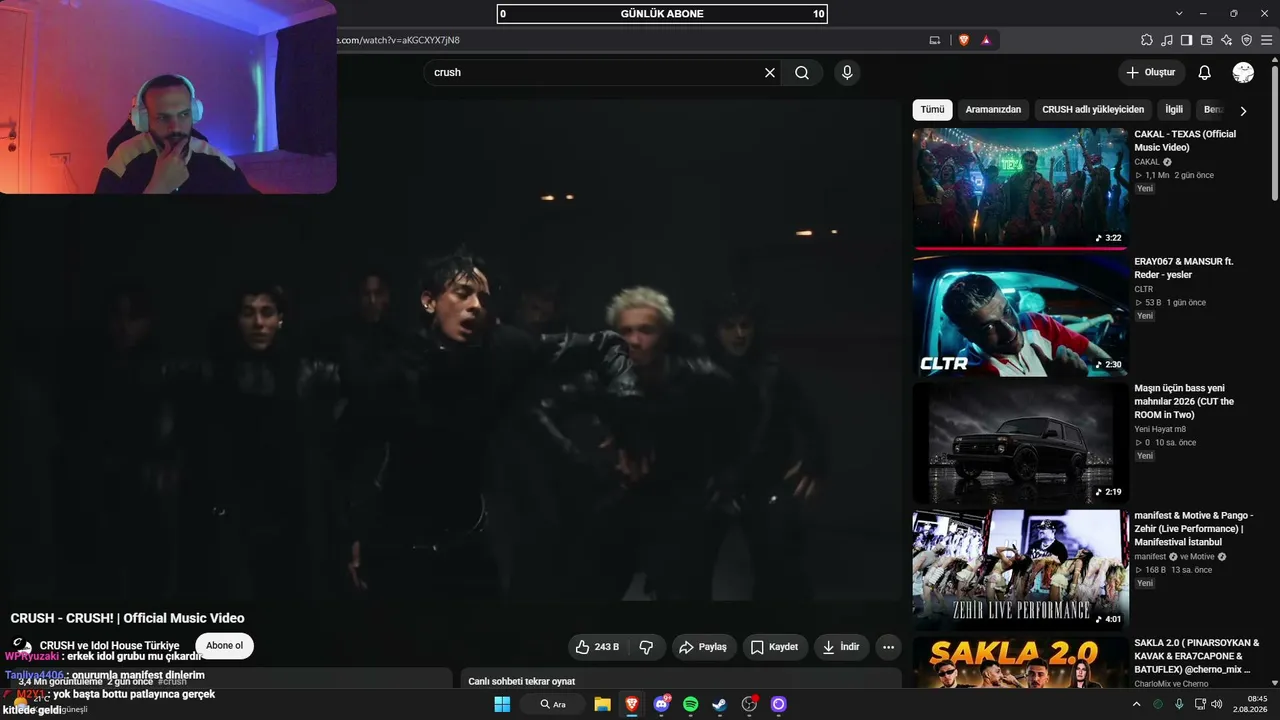The image size is (1280, 720).
Task: Open the CAKAL - TEXAS video thumbnail
Action: point(1020,188)
